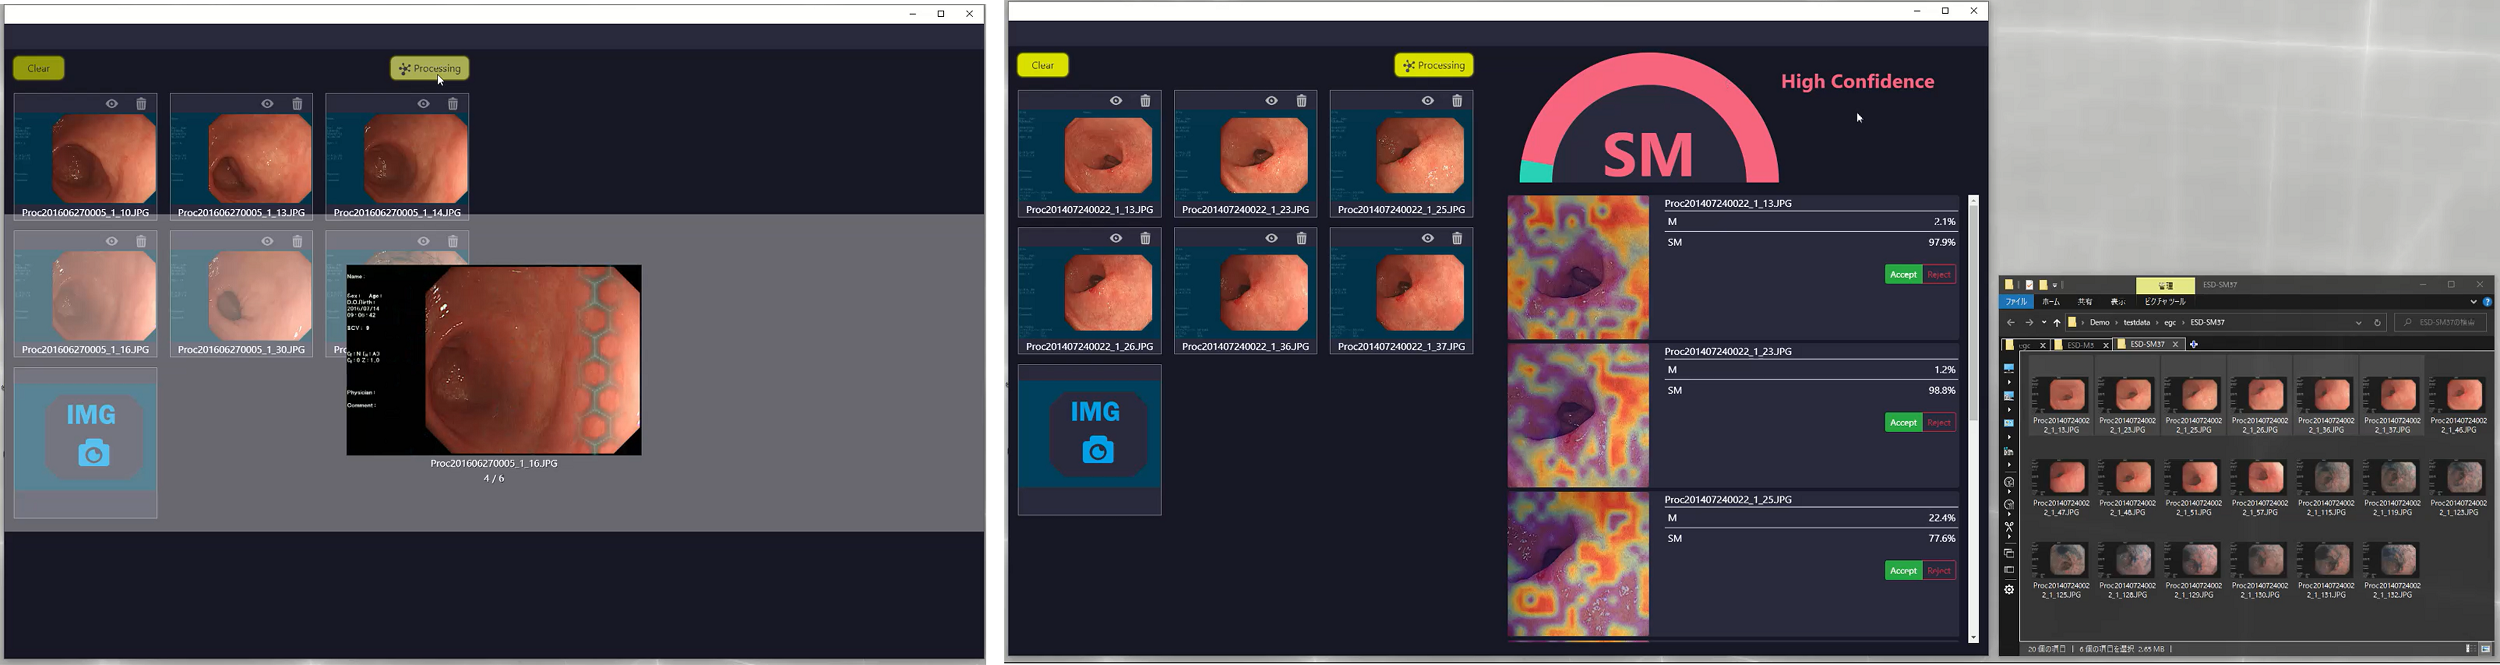Click Processing button in right window
This screenshot has width=2500, height=665.
point(1434,65)
